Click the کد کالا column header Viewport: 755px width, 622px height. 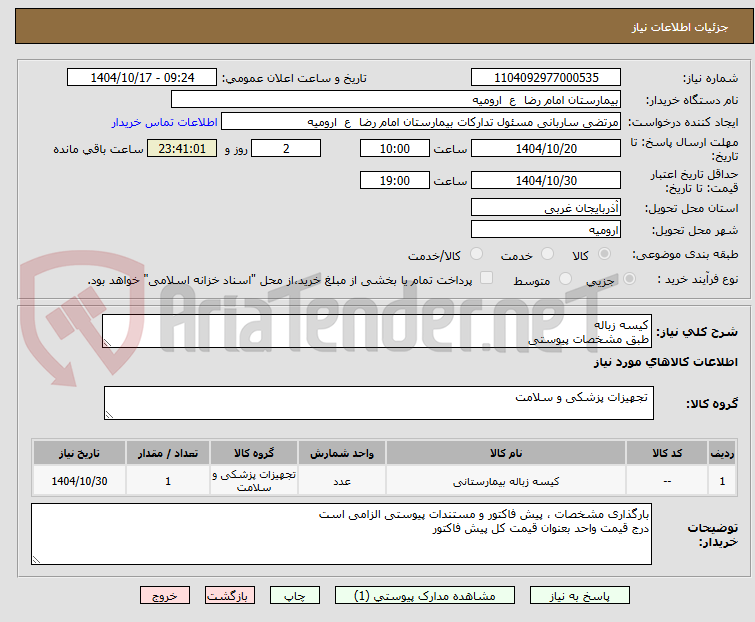tap(667, 453)
